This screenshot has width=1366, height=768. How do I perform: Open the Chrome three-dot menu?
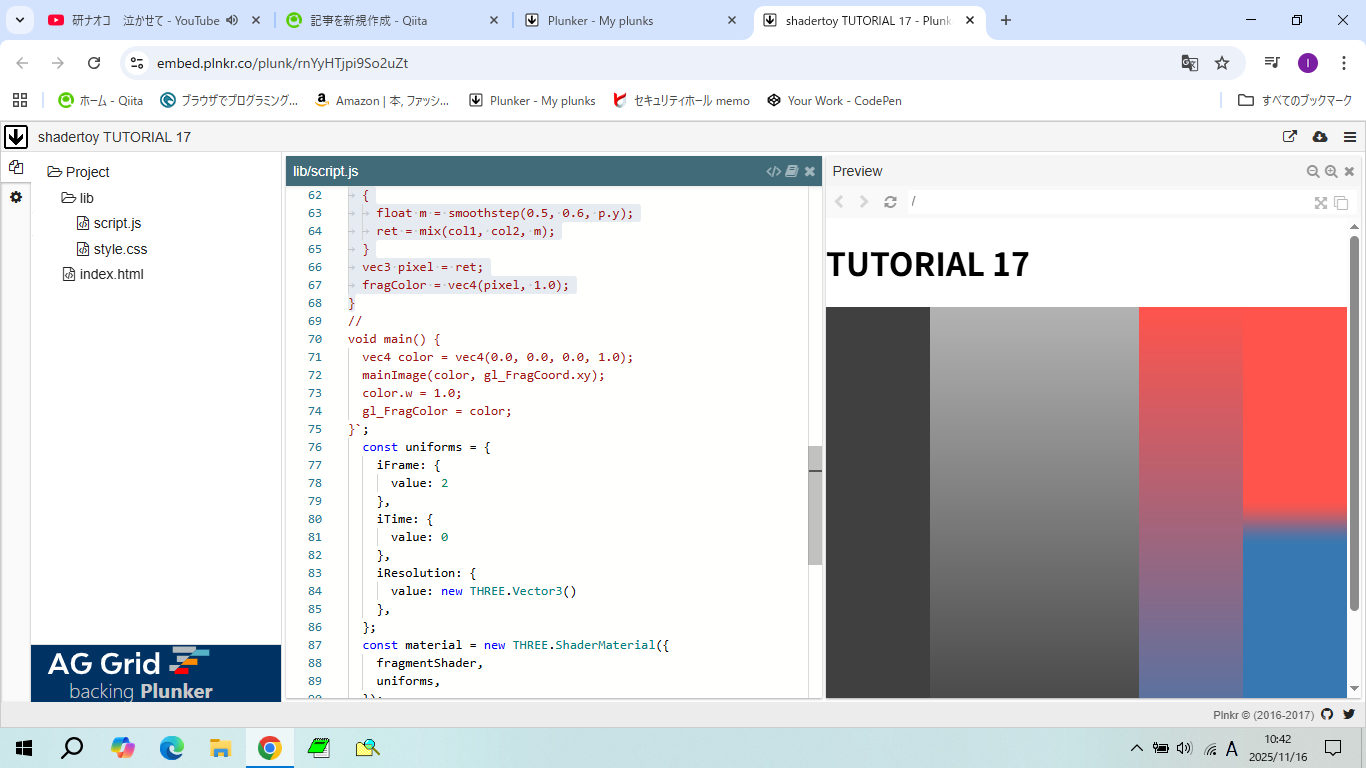pos(1344,63)
